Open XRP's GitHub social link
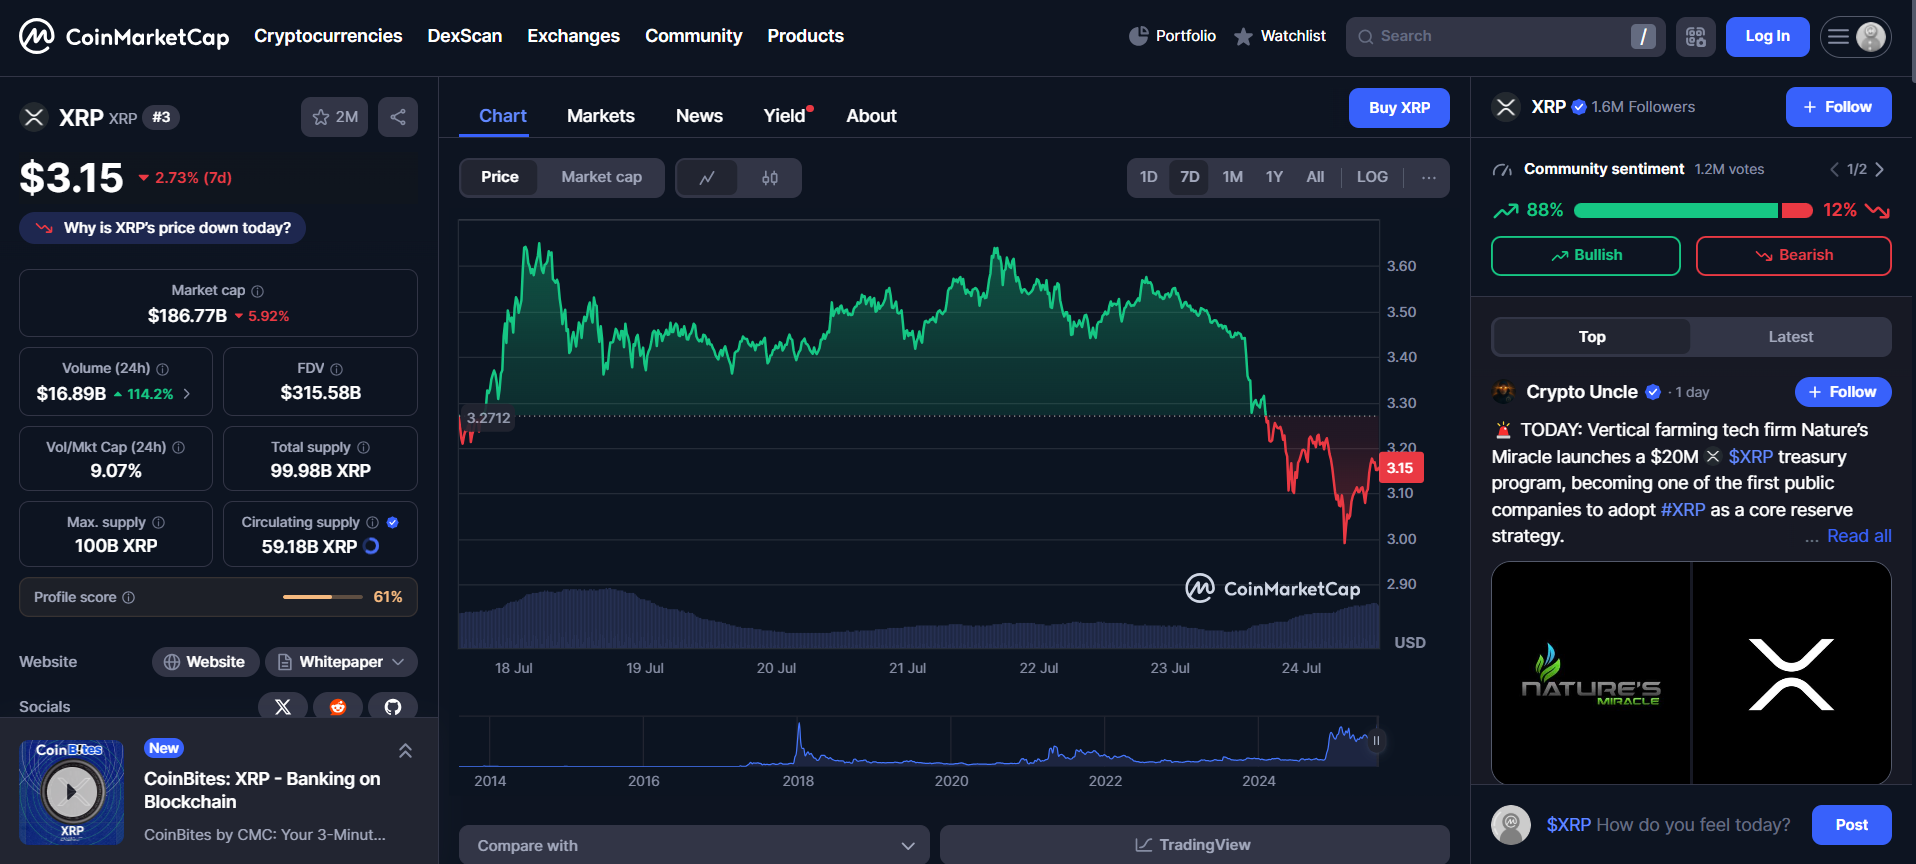 click(x=393, y=707)
